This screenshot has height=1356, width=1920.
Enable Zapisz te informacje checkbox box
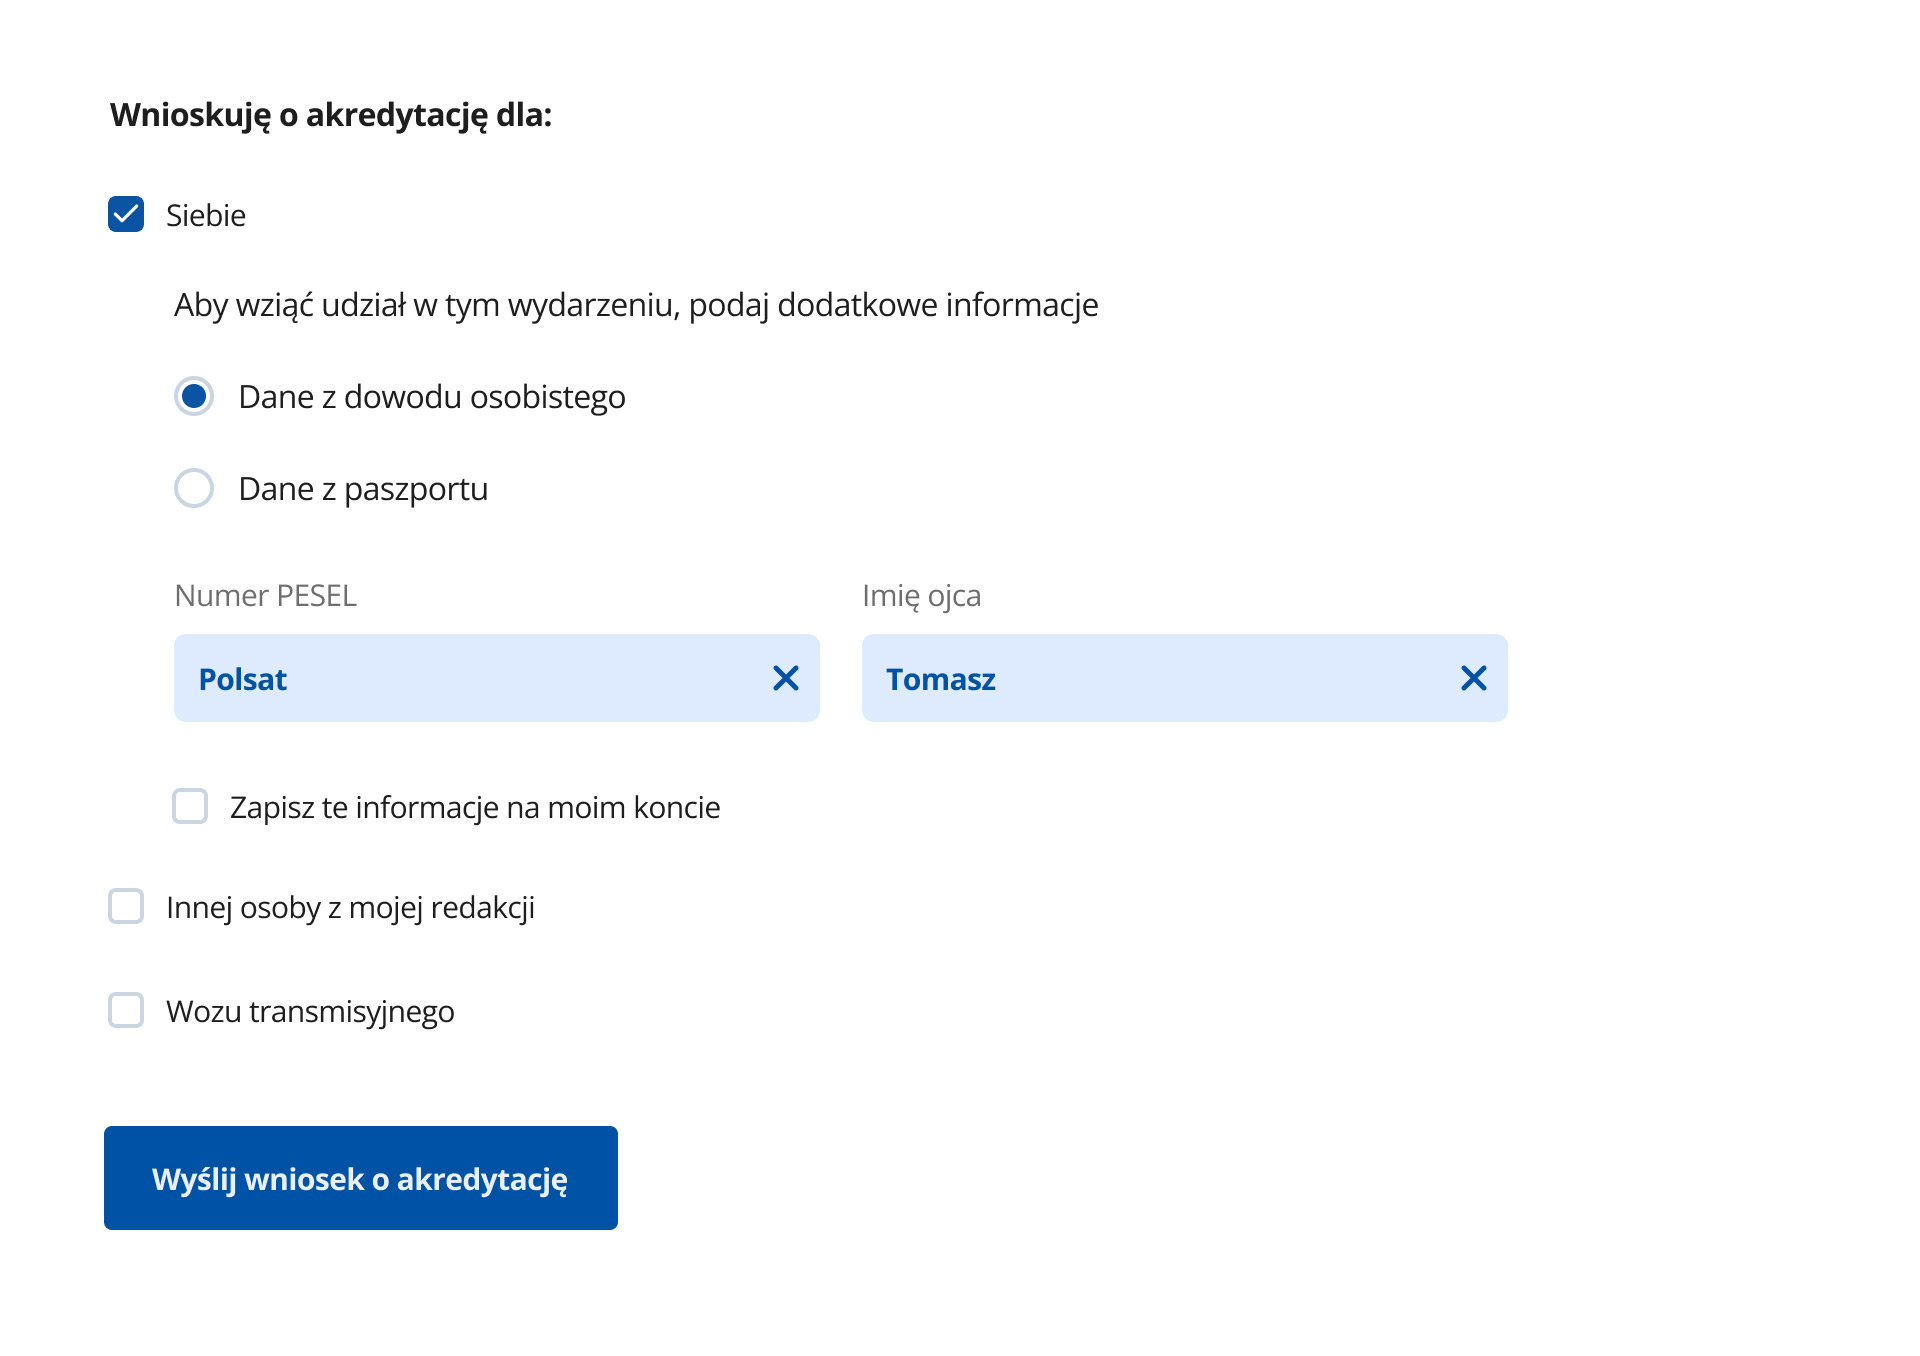pyautogui.click(x=190, y=806)
